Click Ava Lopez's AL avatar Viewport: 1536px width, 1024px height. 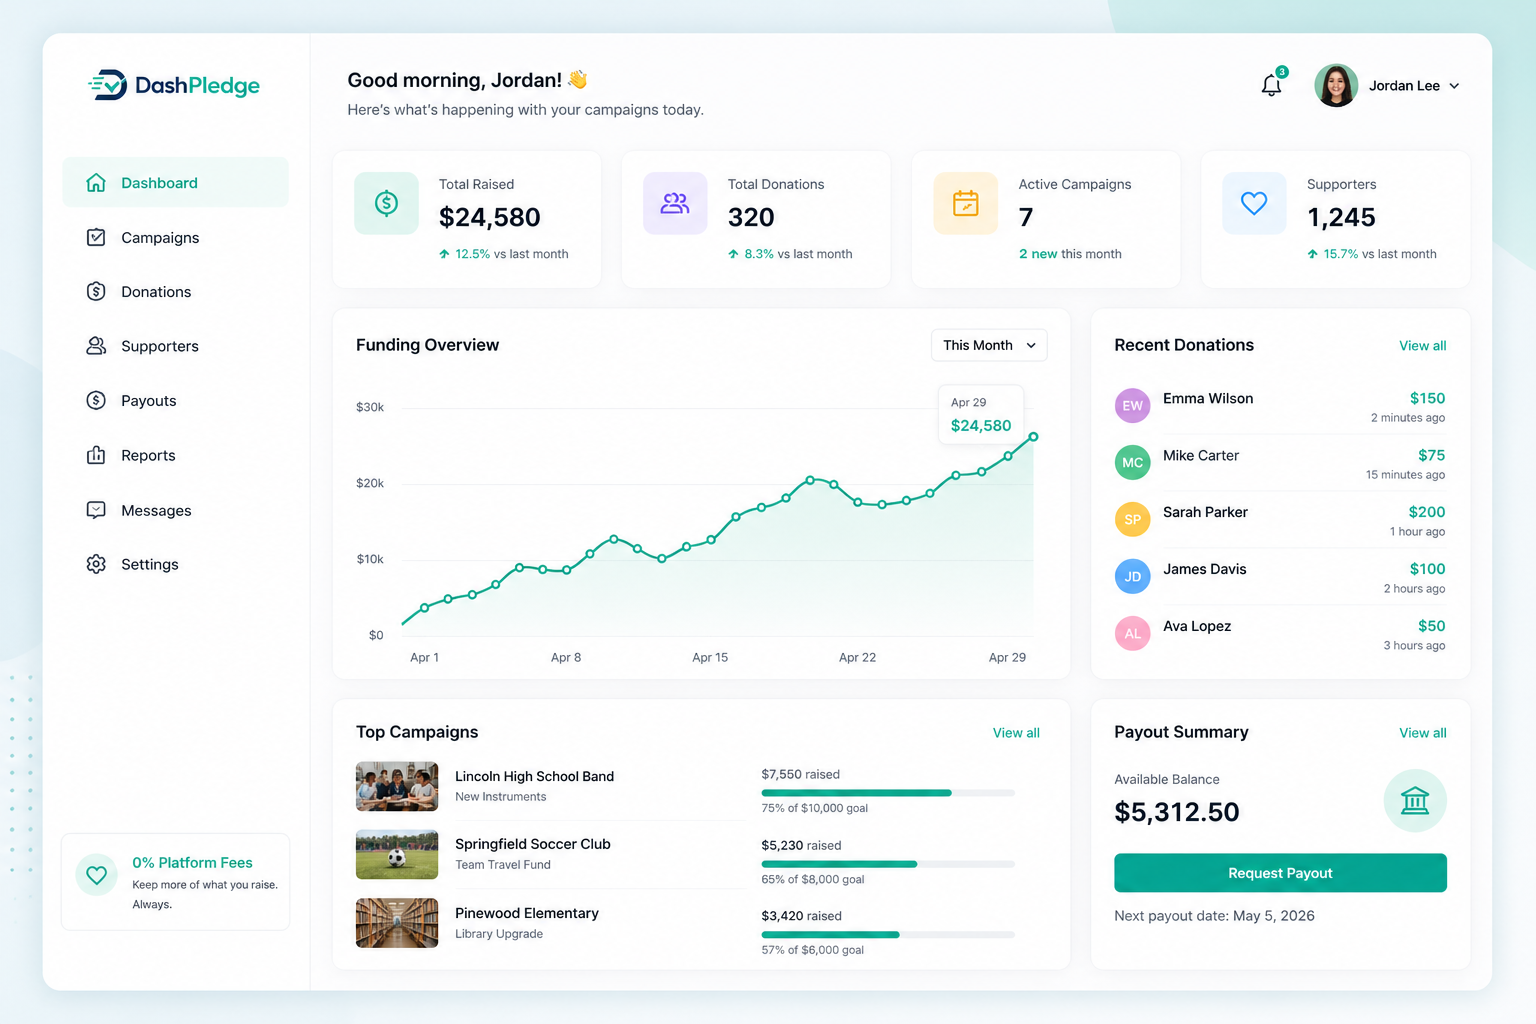click(x=1132, y=633)
